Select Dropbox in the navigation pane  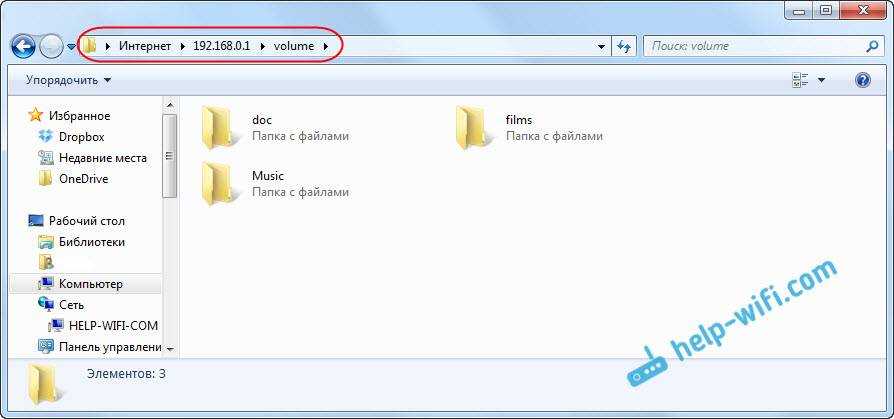pos(81,137)
